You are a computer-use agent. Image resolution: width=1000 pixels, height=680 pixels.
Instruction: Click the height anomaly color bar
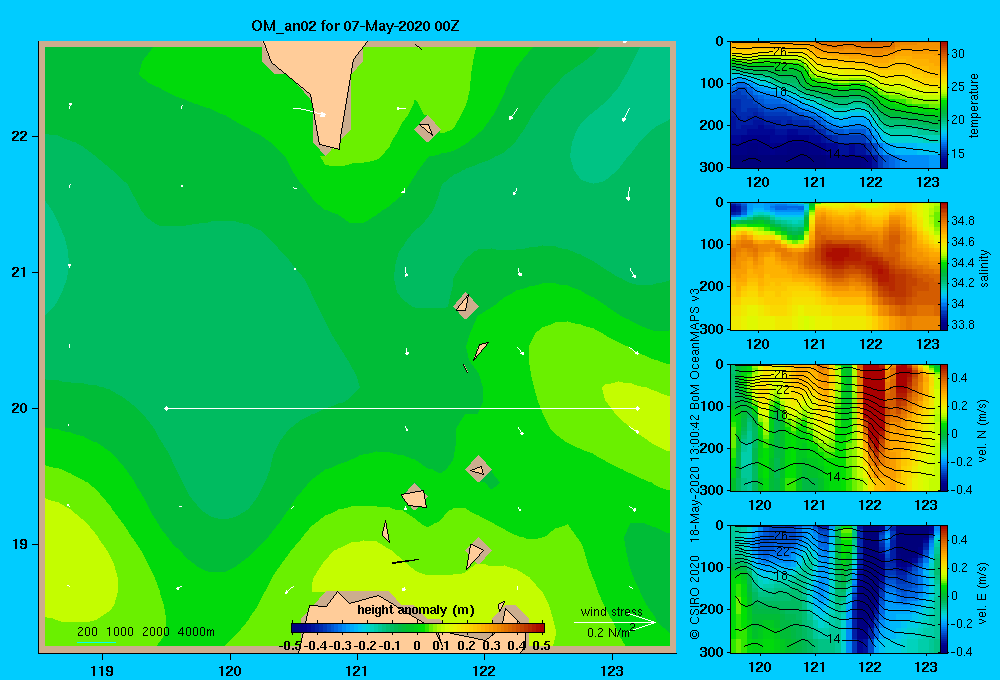[418, 628]
